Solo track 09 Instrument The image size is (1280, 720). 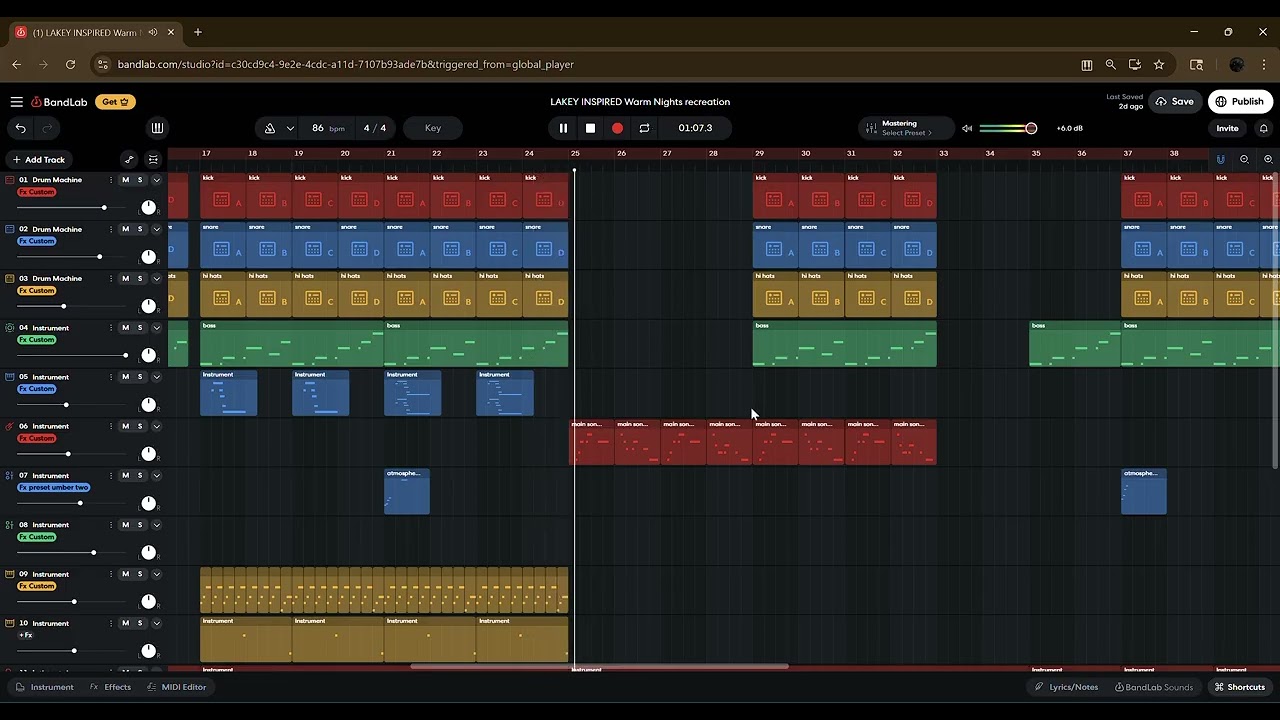pos(140,574)
